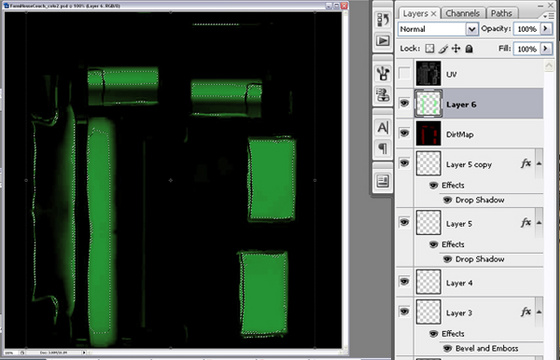Viewport: 560px width, 360px height.
Task: Open the Layer Comps panel icon
Action: tap(383, 181)
